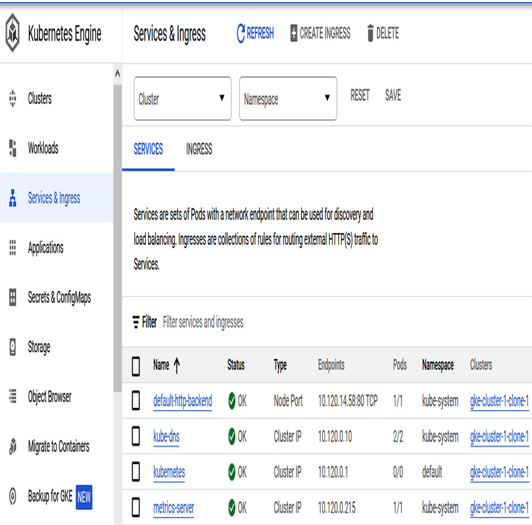The height and width of the screenshot is (525, 532).
Task: Click the CREATE INGRESS button label
Action: coord(325,33)
